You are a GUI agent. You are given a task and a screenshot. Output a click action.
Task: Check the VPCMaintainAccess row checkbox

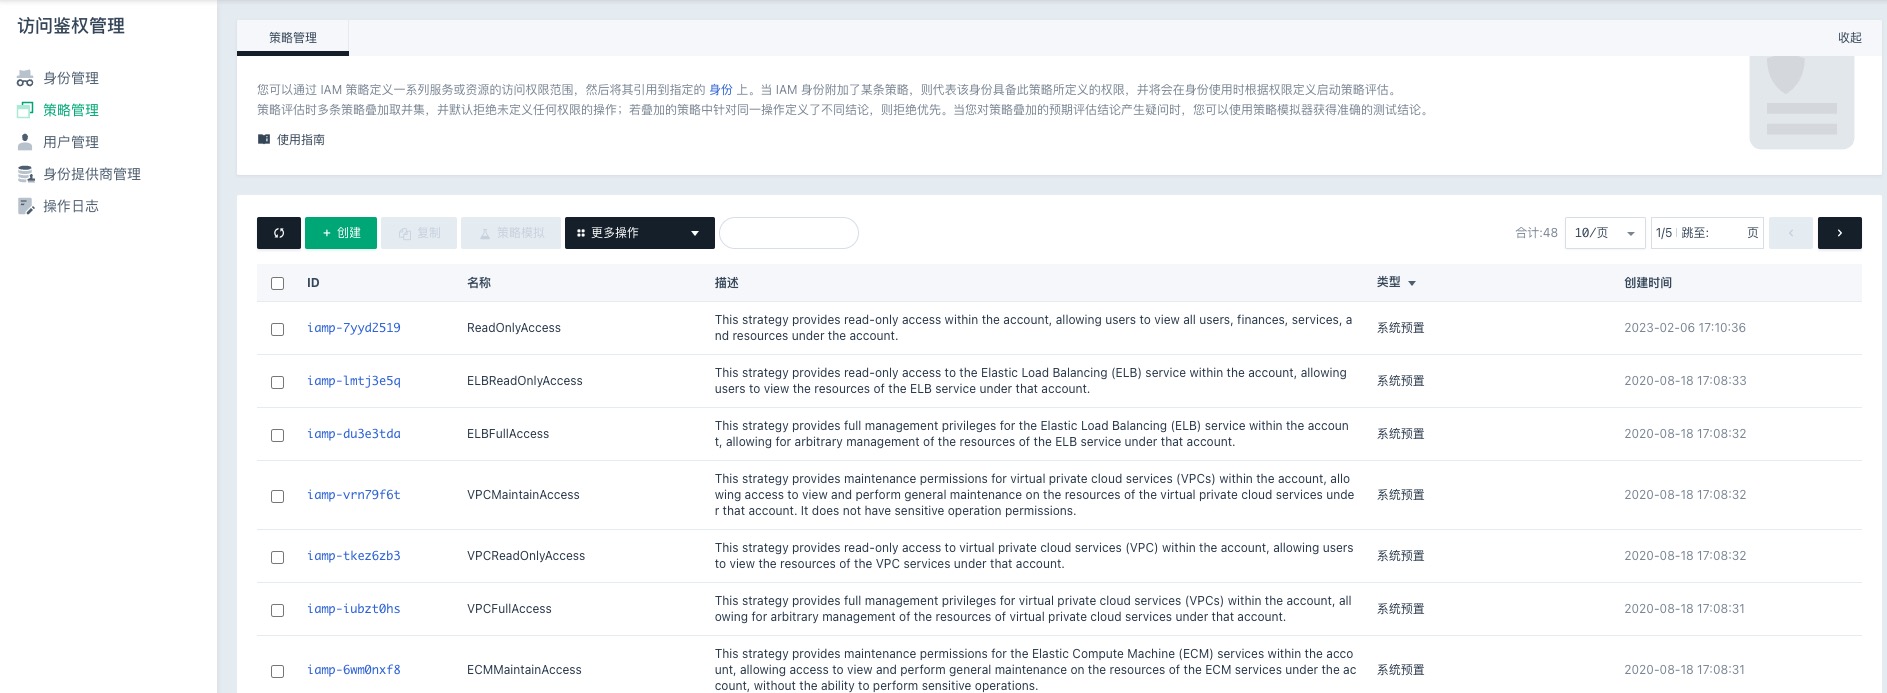pos(278,496)
